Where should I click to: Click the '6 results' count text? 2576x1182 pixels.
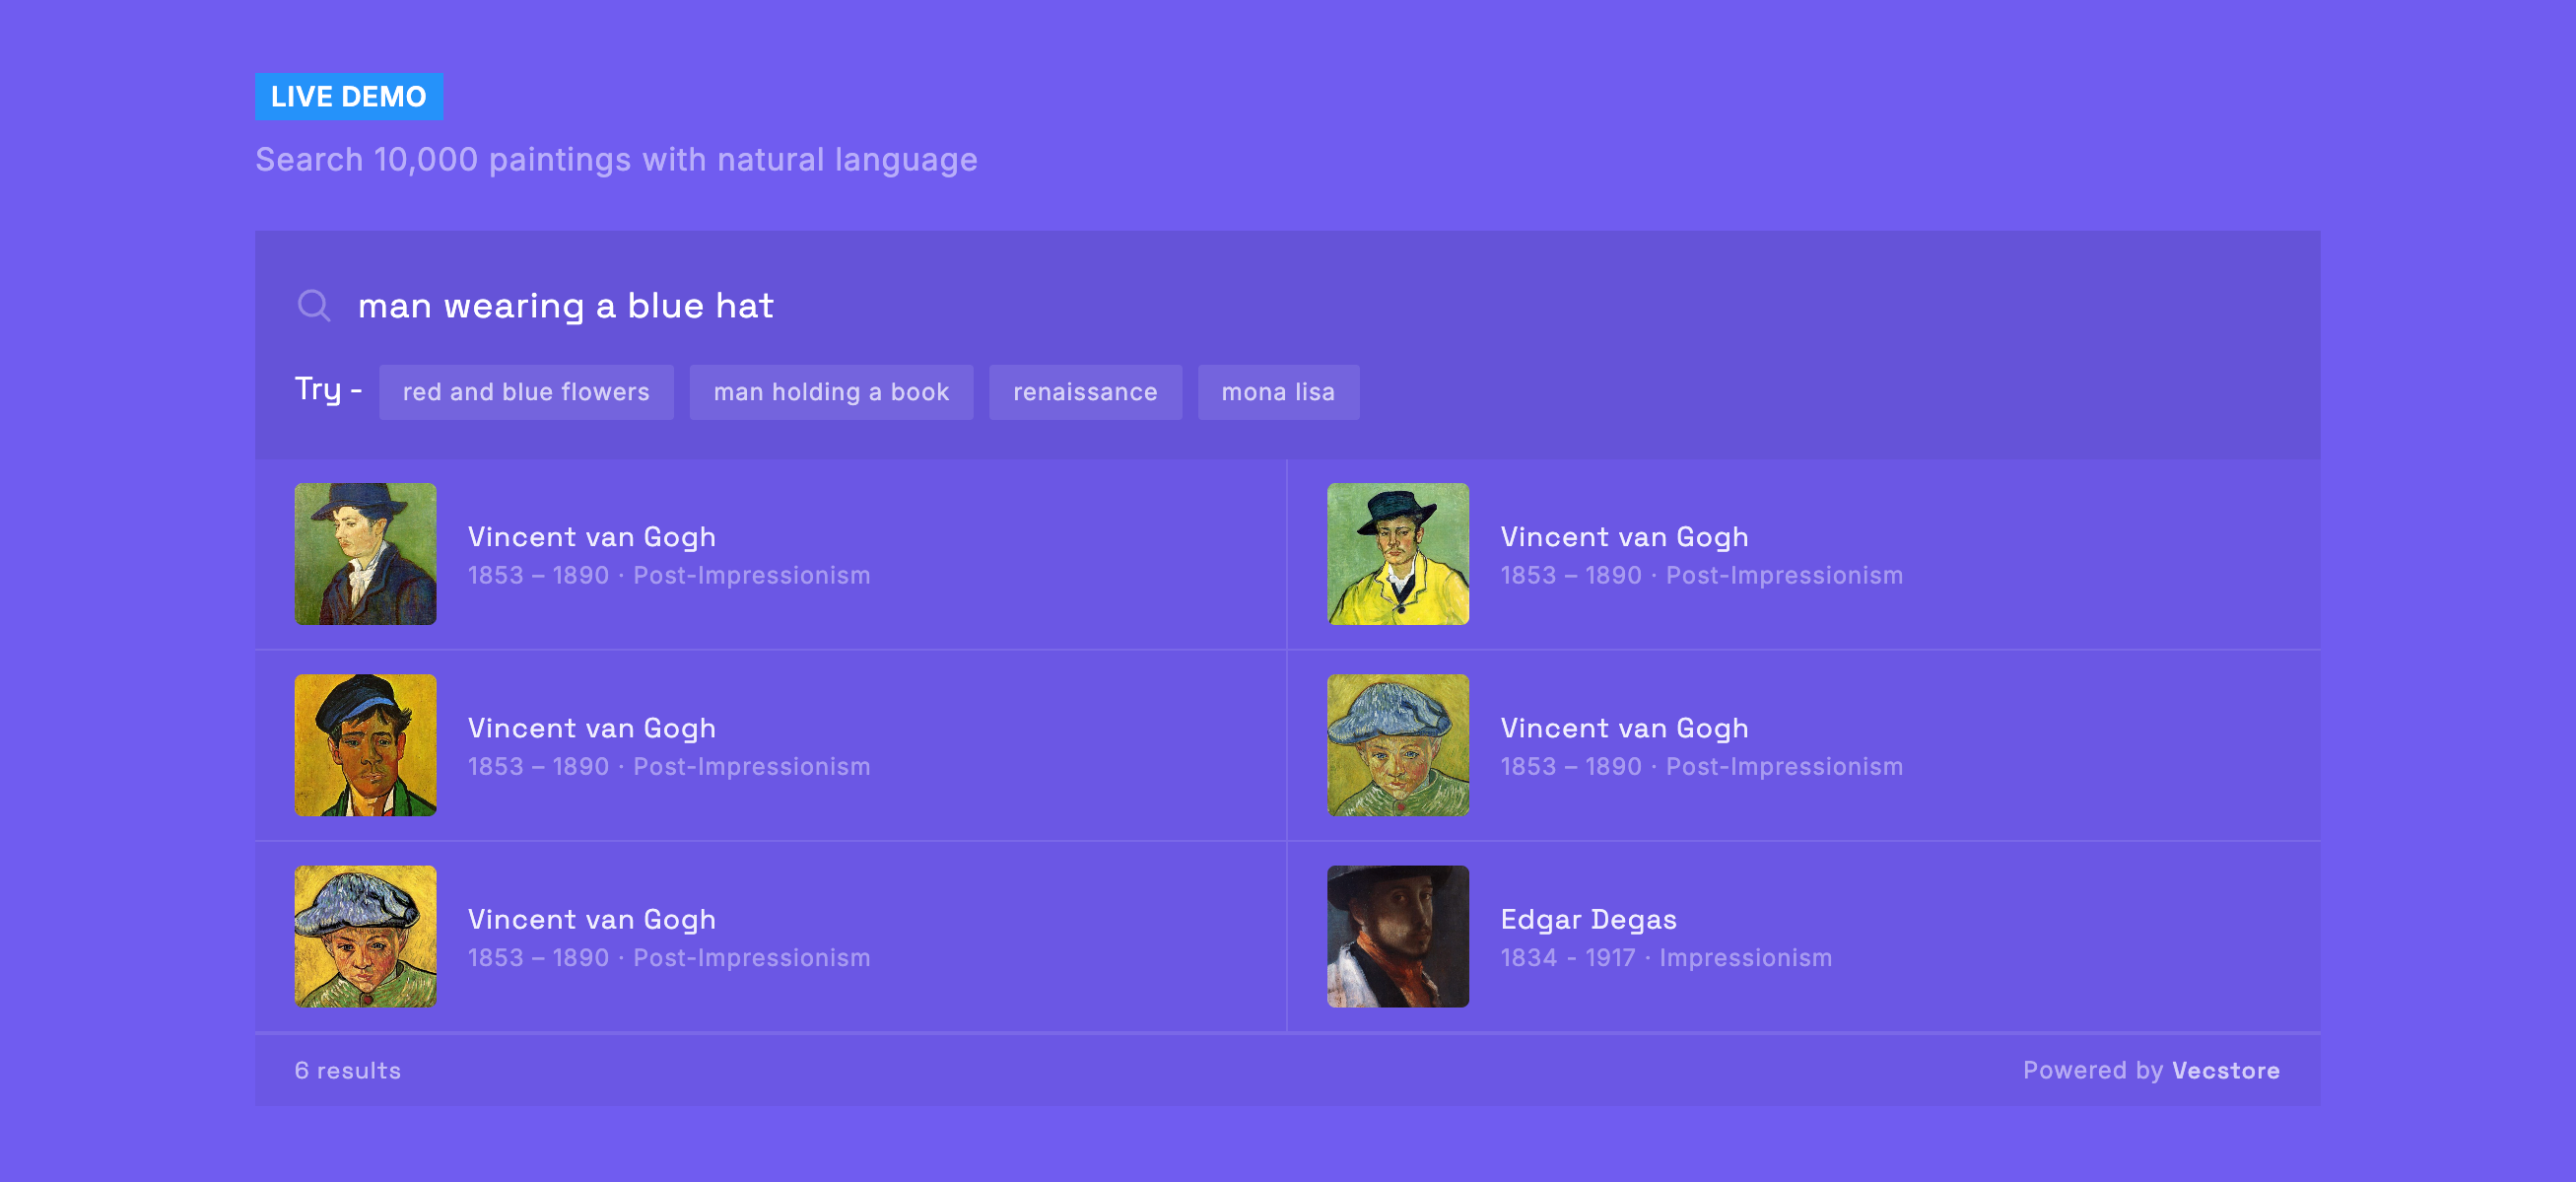coord(347,1070)
